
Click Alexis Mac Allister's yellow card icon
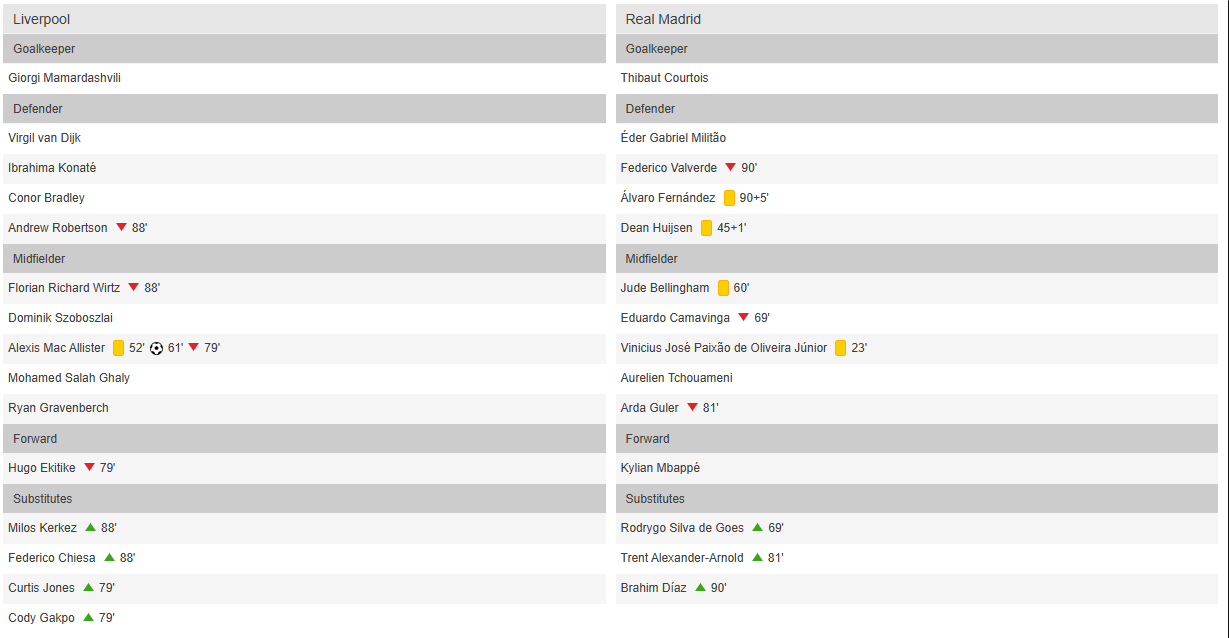119,348
